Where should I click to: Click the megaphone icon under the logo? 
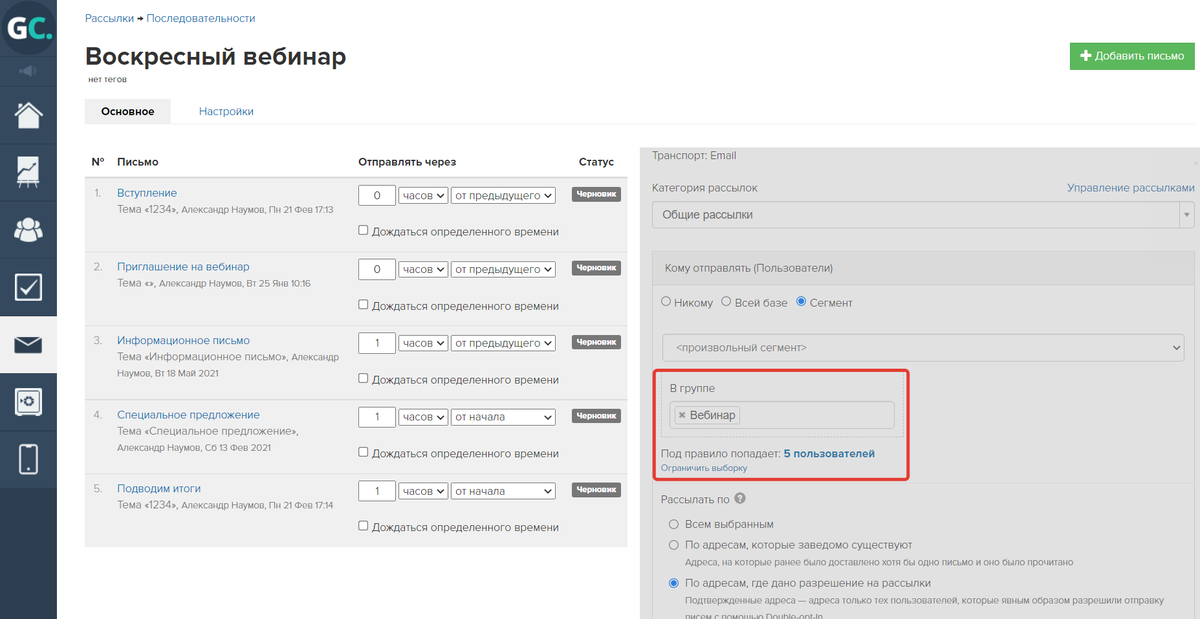(28, 71)
